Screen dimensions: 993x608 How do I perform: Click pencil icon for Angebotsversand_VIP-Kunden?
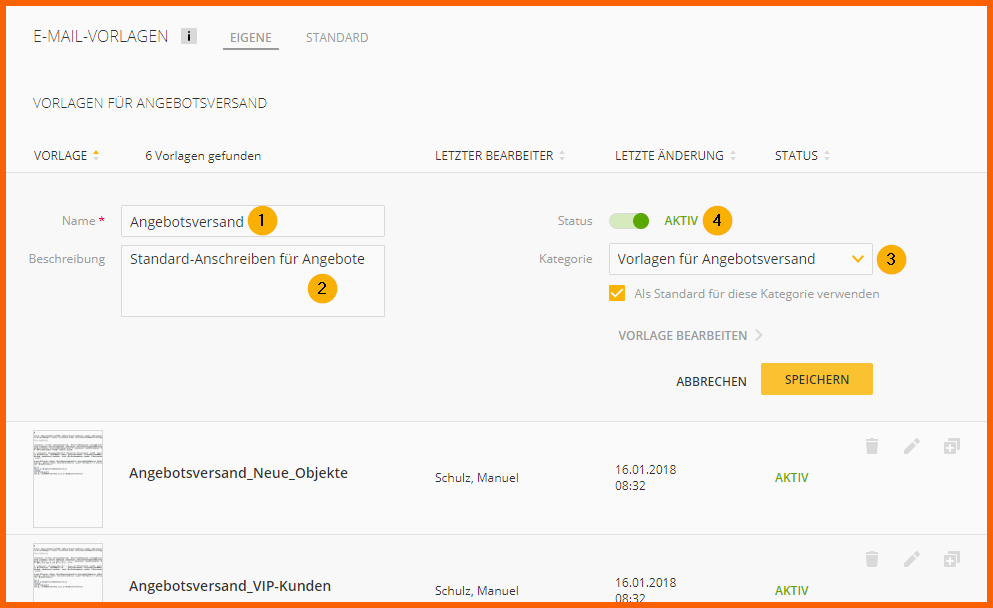pyautogui.click(x=911, y=559)
